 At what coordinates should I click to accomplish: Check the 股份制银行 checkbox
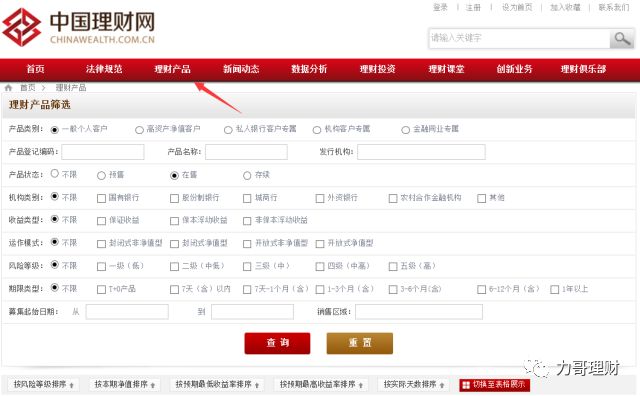pos(174,198)
